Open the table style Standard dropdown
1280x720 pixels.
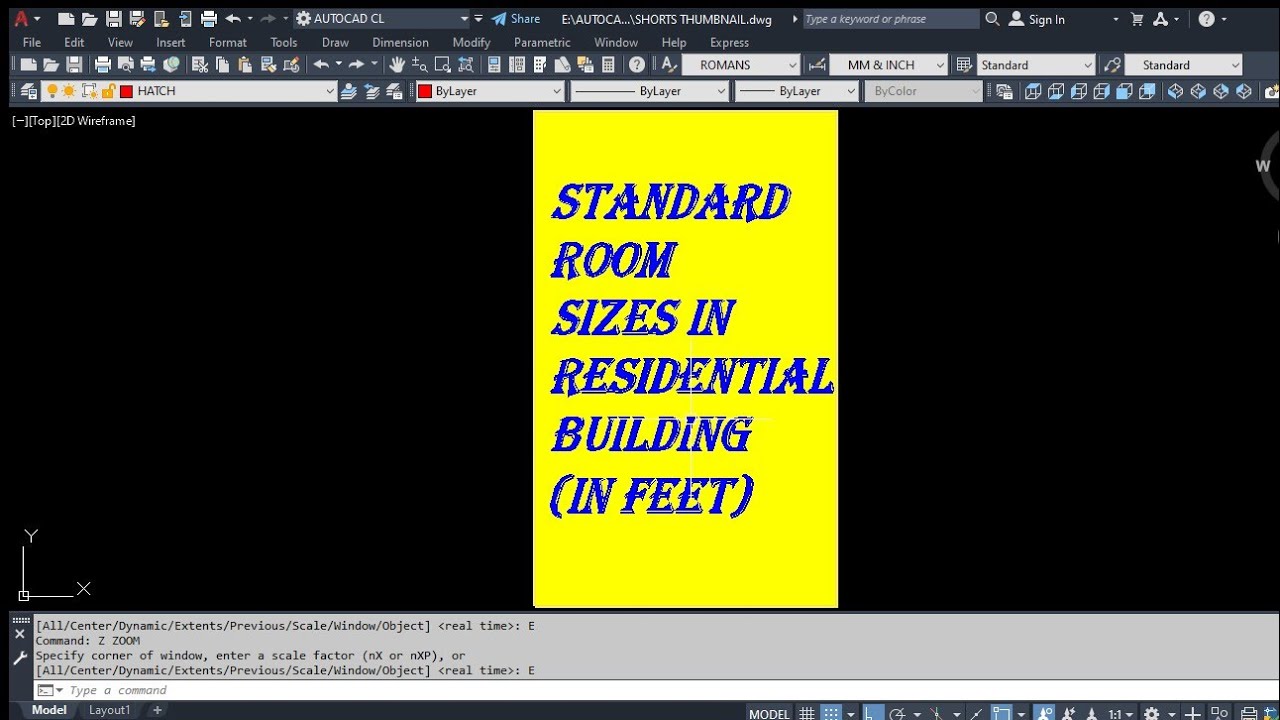coord(1036,65)
